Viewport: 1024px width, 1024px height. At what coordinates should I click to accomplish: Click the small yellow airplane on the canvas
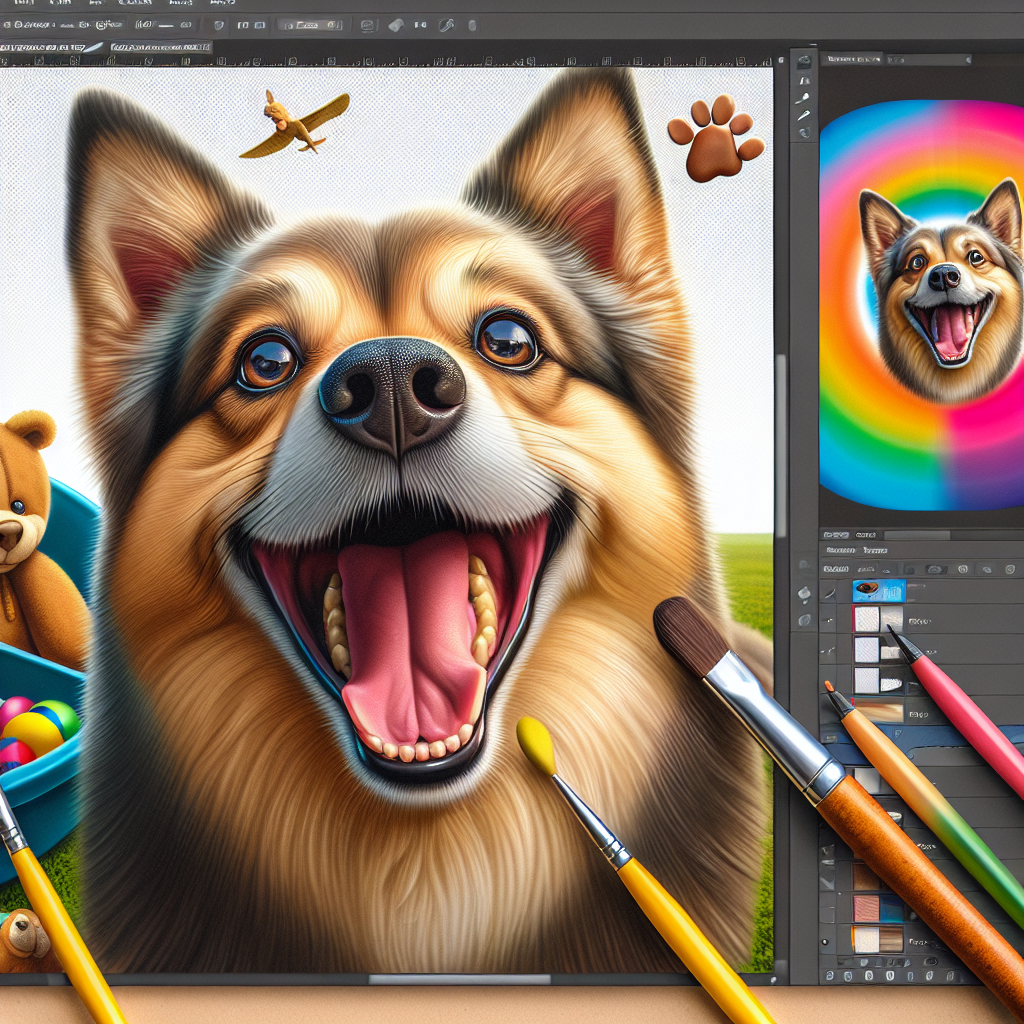(x=295, y=125)
